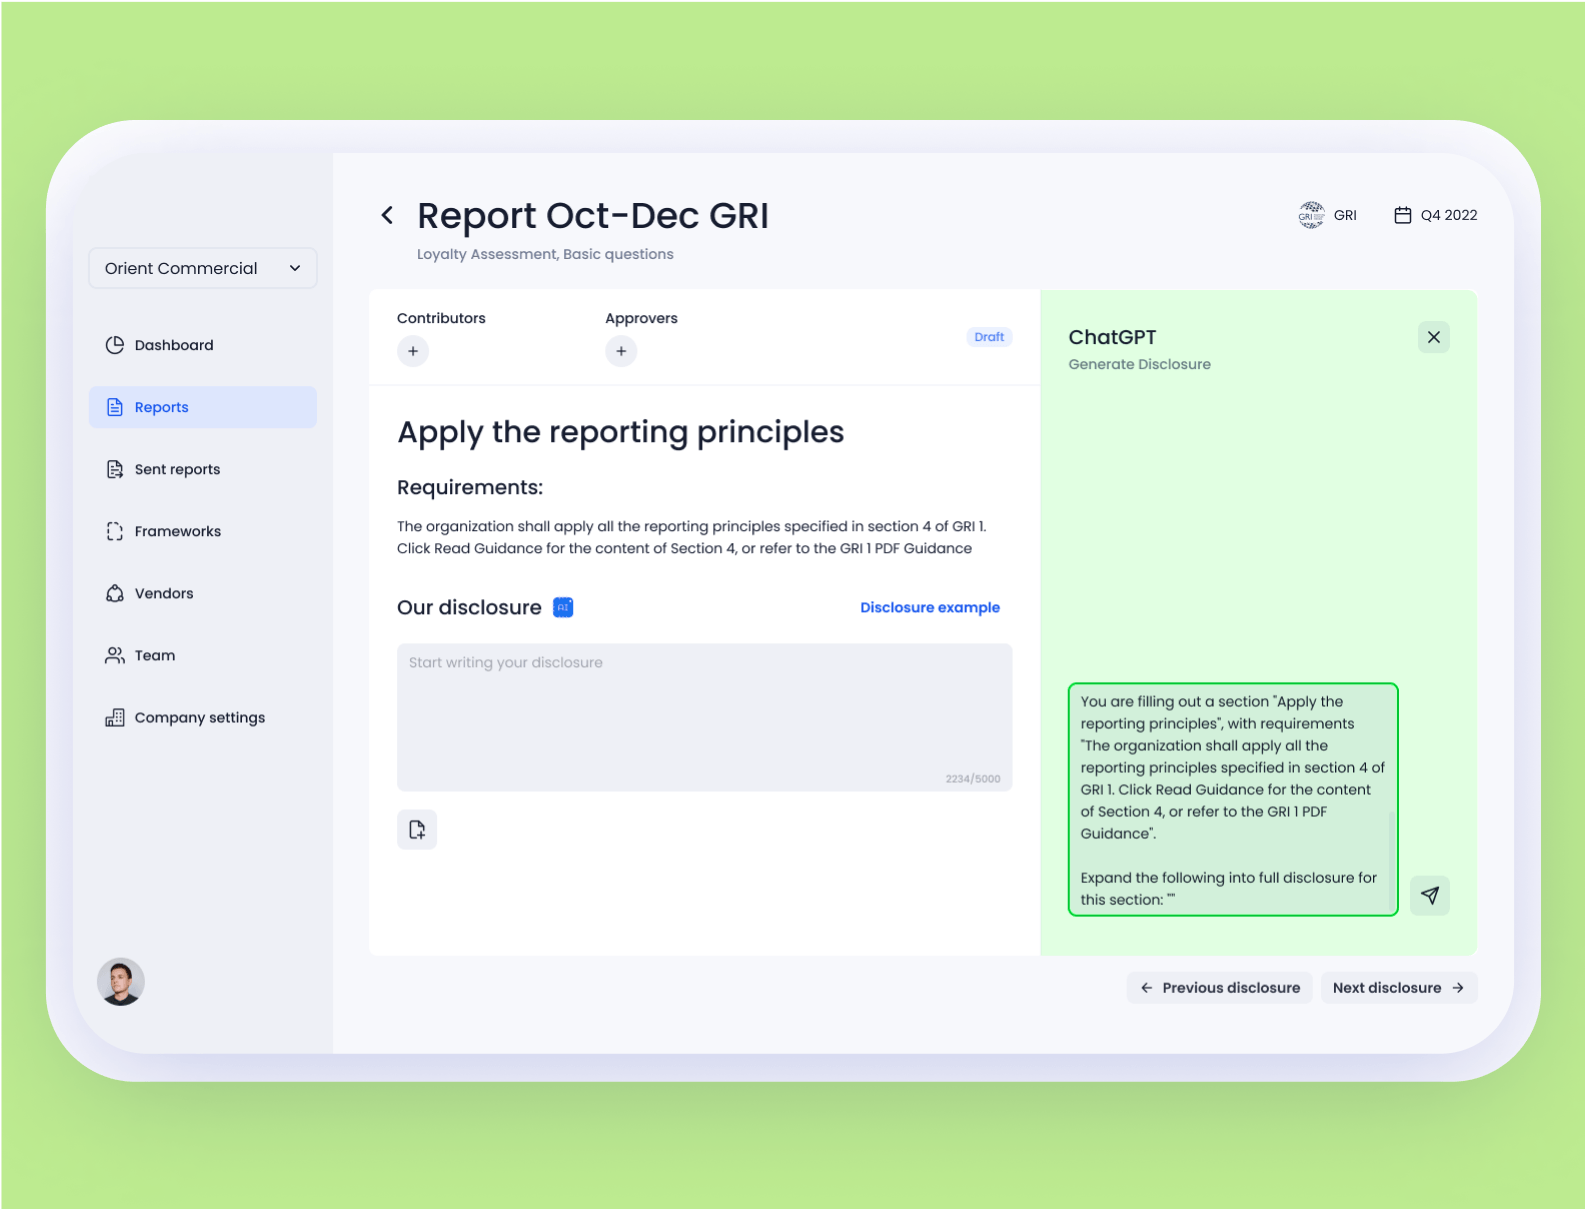Click the GRI framework logo

coord(1311,215)
